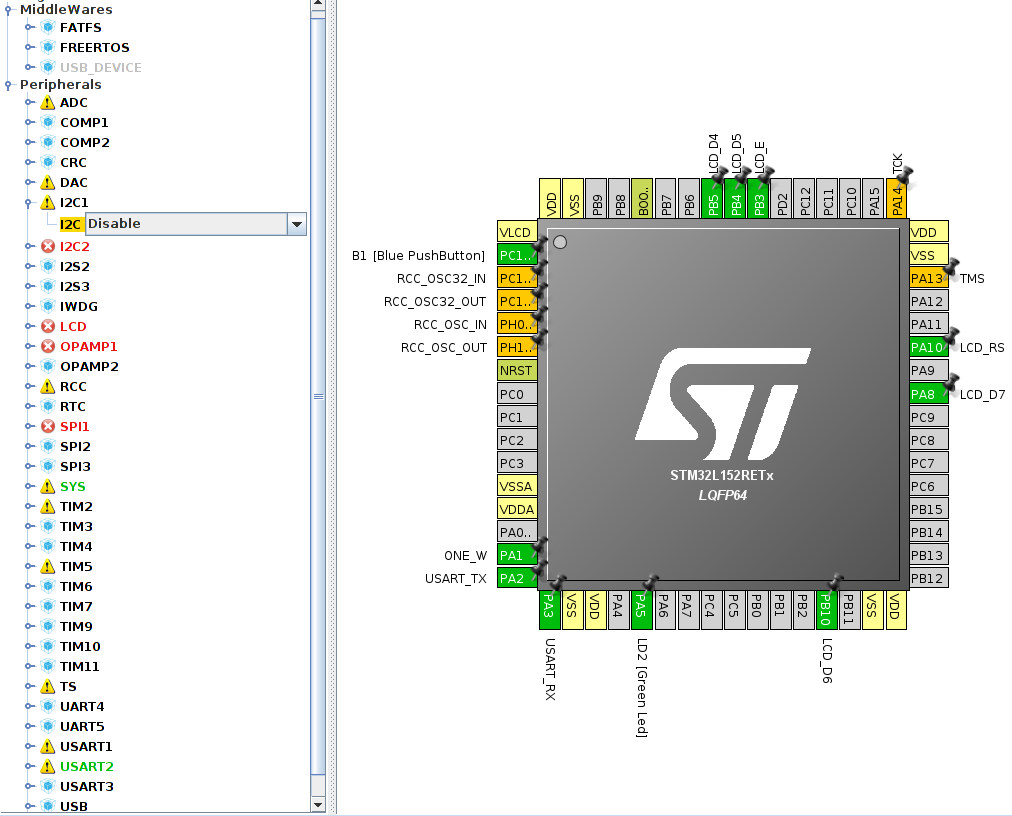The width and height of the screenshot is (1012, 816).
Task: Click the error icon next to SPI1
Action: (x=47, y=427)
